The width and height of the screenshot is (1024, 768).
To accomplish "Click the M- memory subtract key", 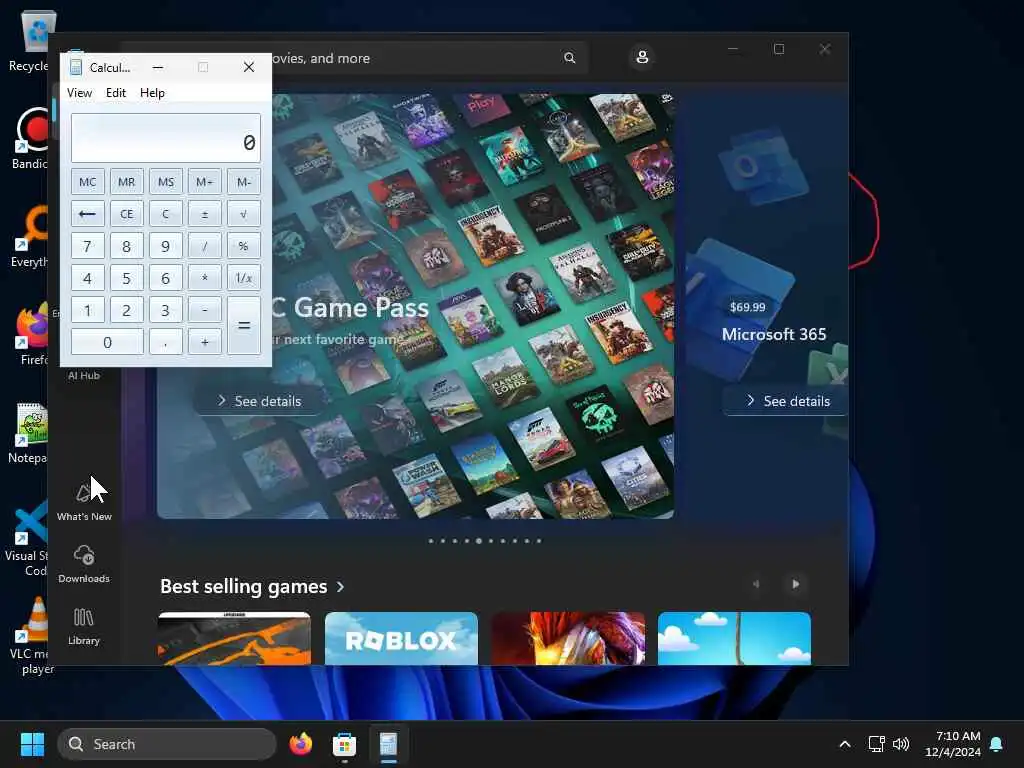I will 244,182.
